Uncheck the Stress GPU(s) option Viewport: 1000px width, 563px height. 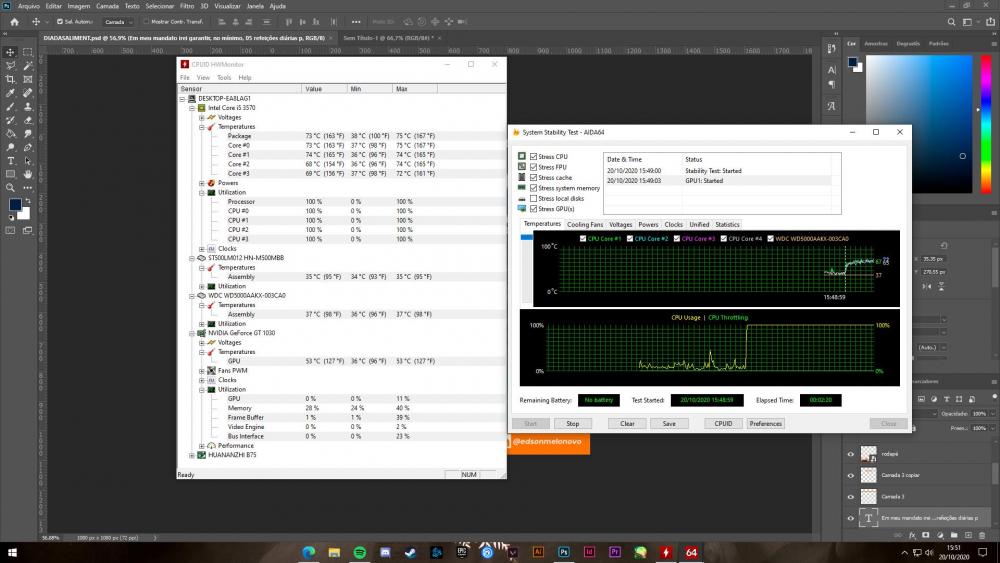pos(534,209)
